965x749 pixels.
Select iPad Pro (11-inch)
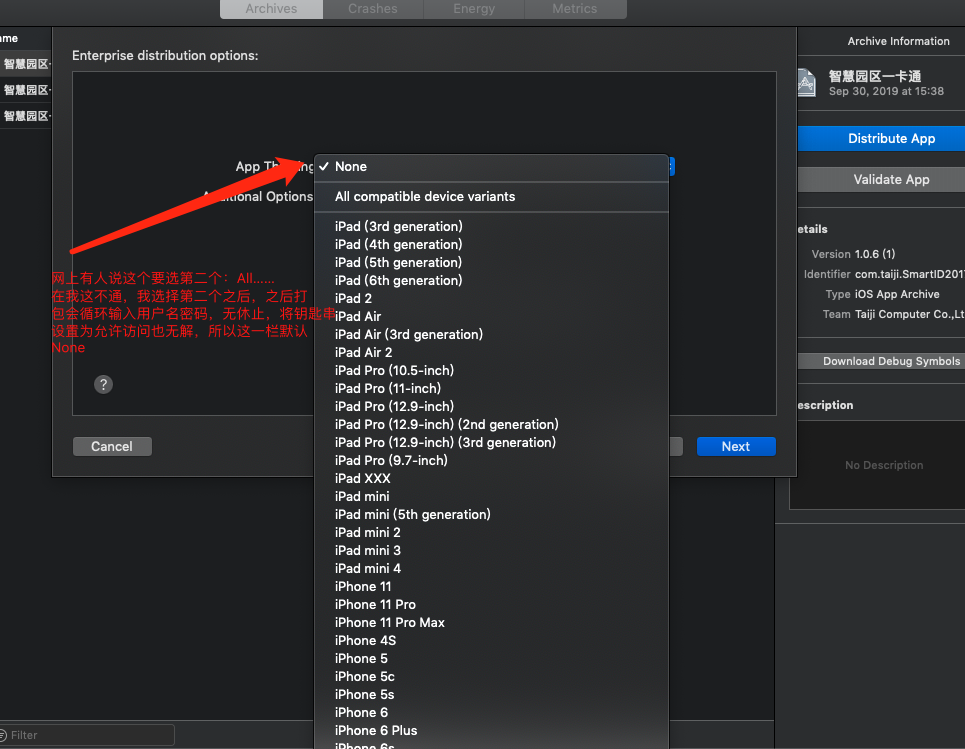pos(491,388)
